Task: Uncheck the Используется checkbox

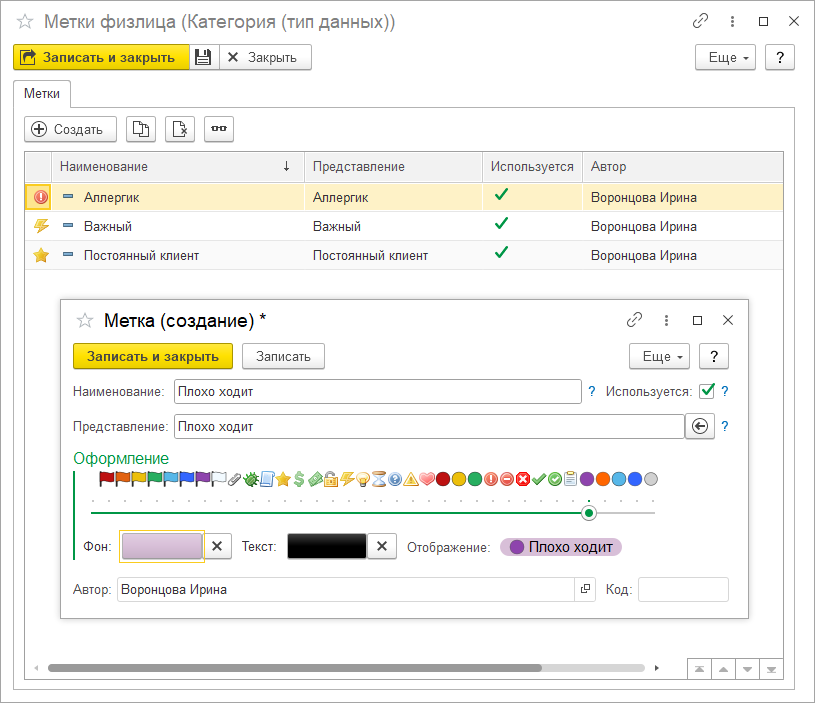Action: [707, 391]
